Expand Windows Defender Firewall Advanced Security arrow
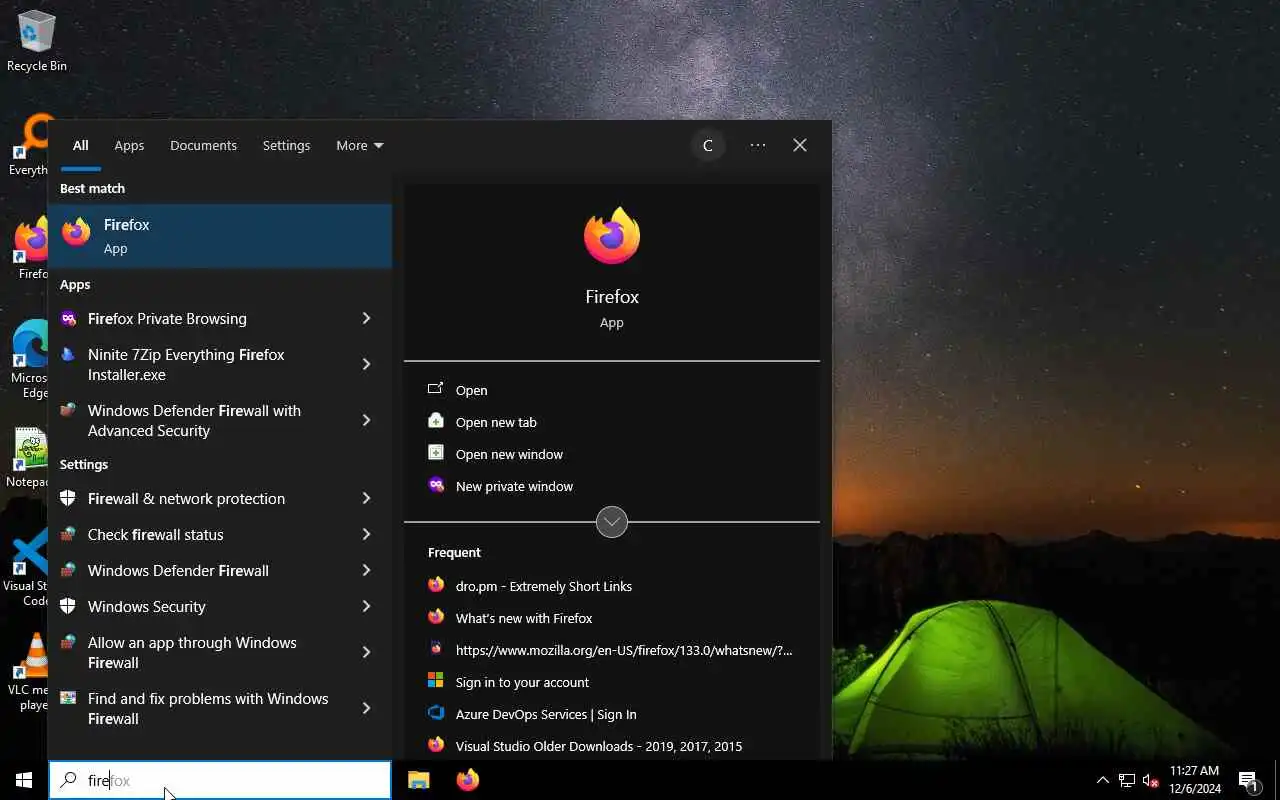The height and width of the screenshot is (800, 1280). point(366,420)
